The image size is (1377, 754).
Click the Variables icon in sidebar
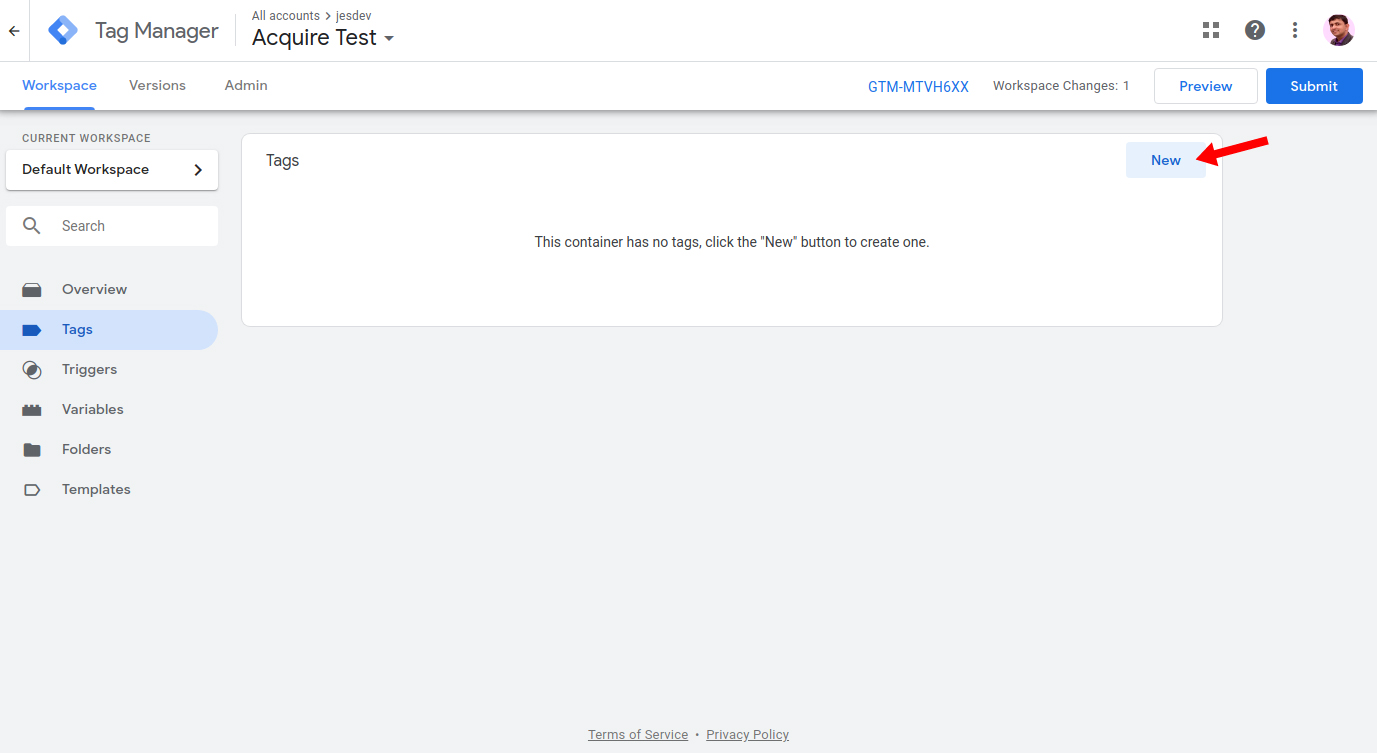32,410
